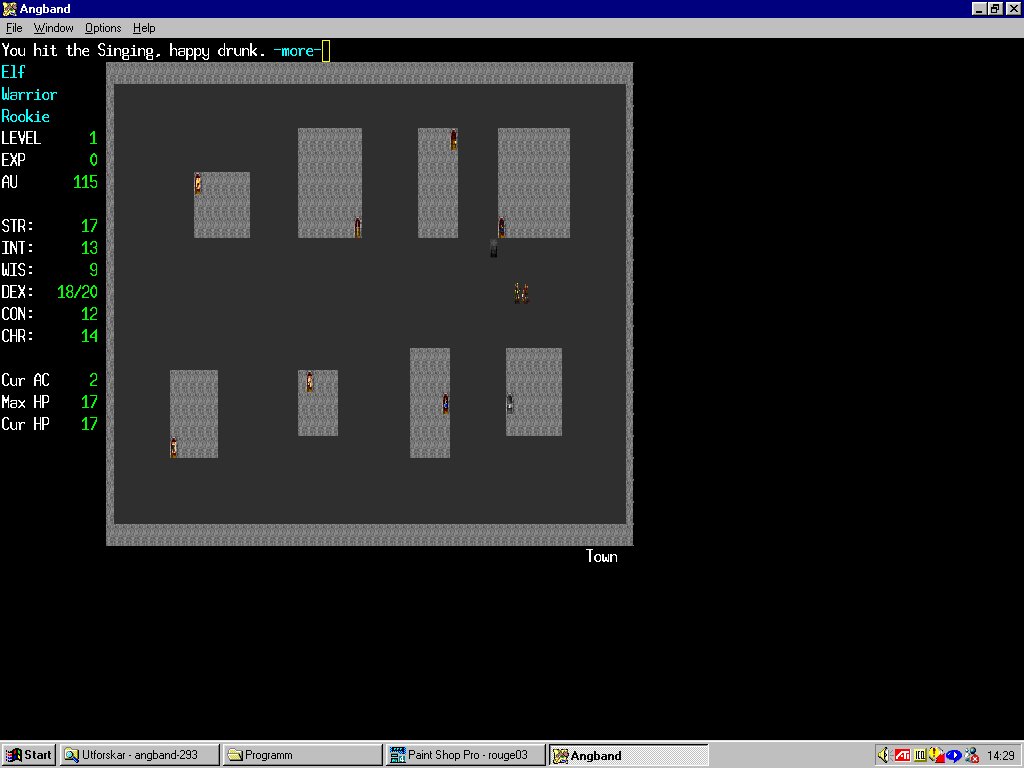Open the Options menu
The height and width of the screenshot is (768, 1024).
coord(103,28)
